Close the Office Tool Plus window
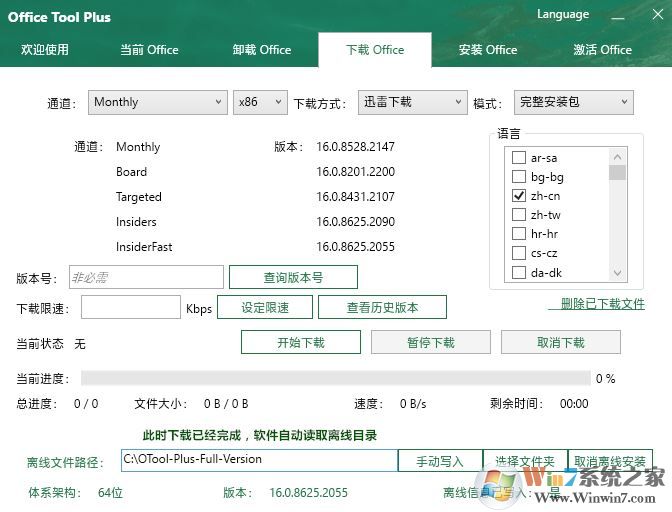672x512 pixels. click(657, 15)
